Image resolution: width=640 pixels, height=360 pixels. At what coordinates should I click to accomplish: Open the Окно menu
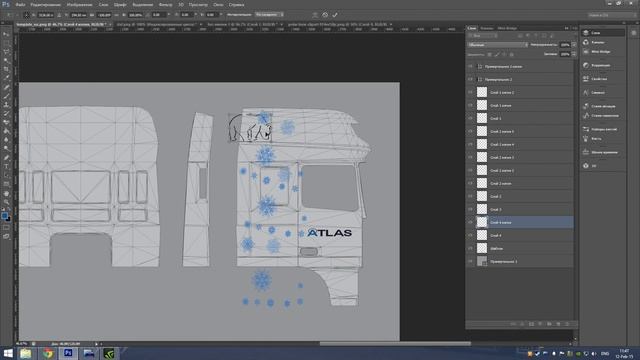tap(218, 4)
